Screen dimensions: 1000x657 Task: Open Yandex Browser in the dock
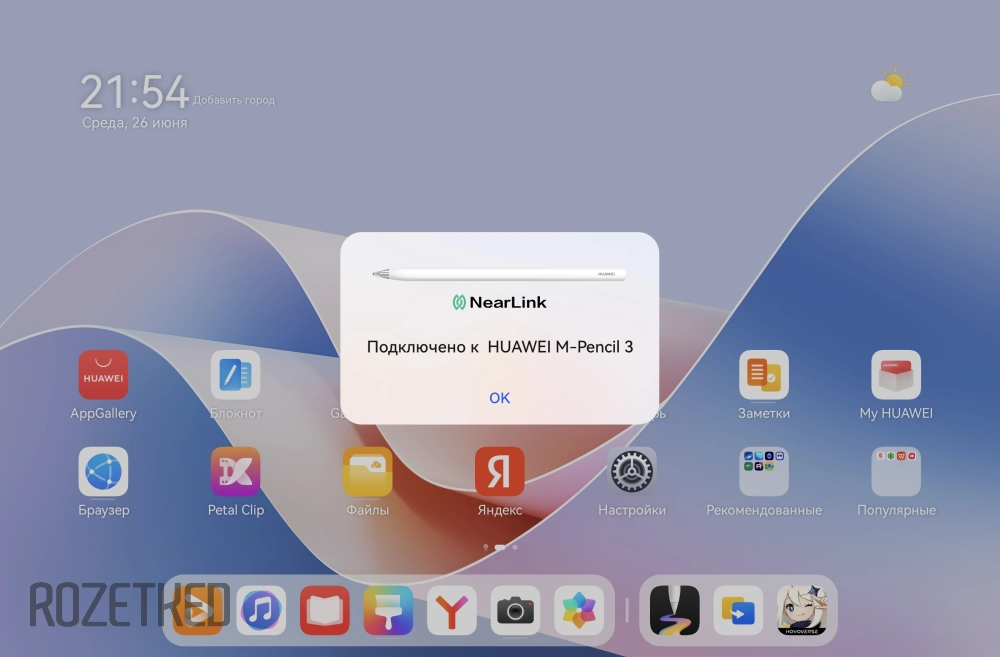pos(452,610)
